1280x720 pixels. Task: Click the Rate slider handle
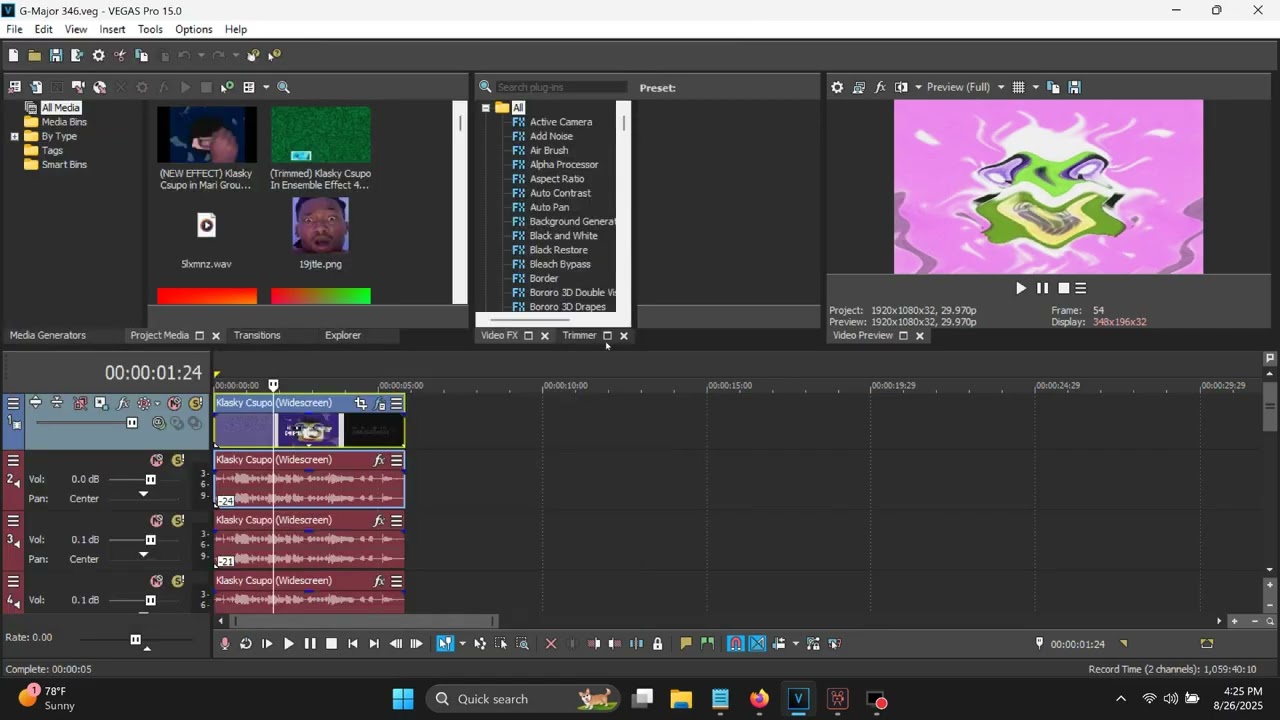tap(136, 639)
